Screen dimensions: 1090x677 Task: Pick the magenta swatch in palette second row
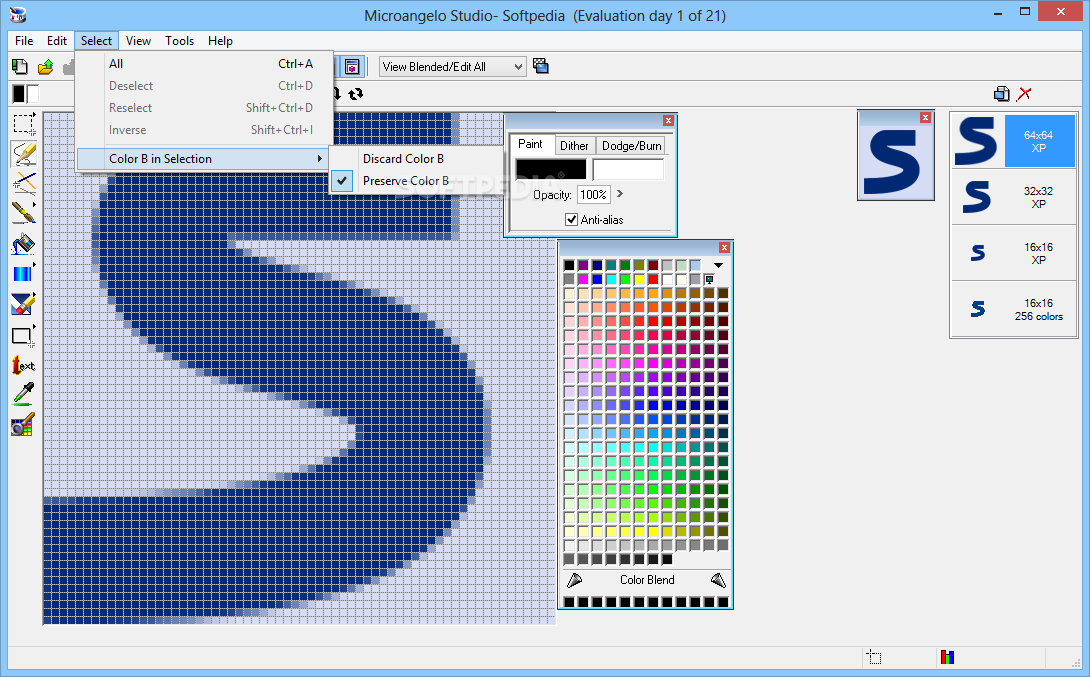pos(583,279)
